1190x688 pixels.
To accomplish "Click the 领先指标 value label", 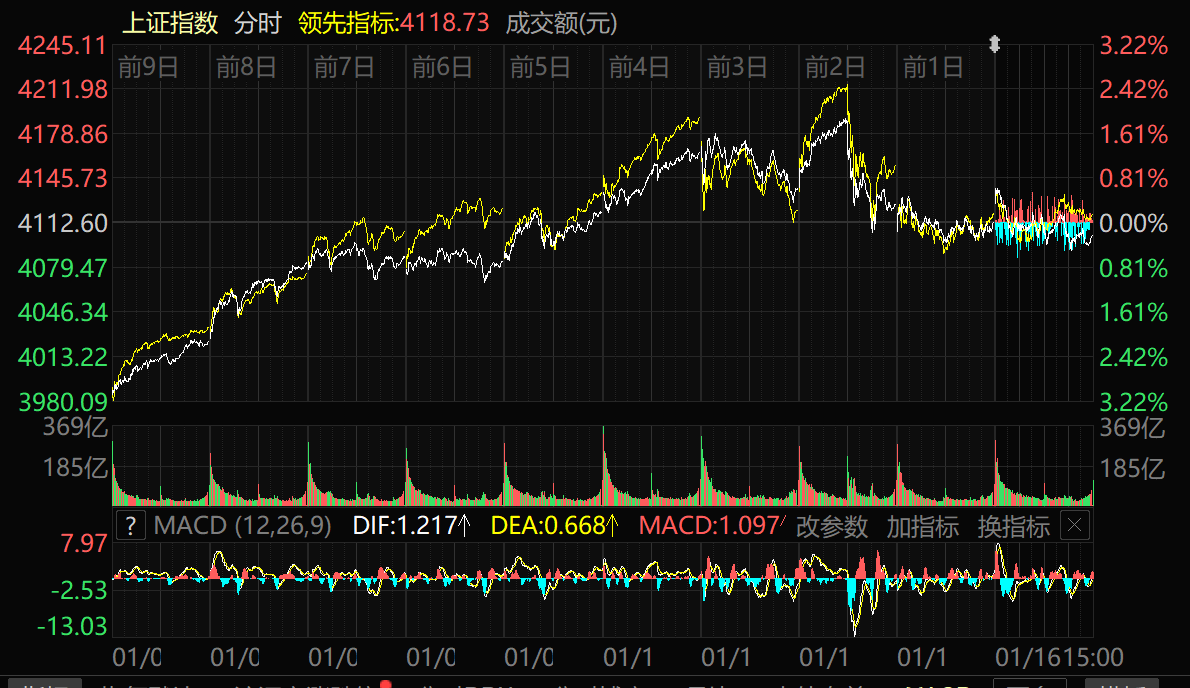I will coord(394,23).
